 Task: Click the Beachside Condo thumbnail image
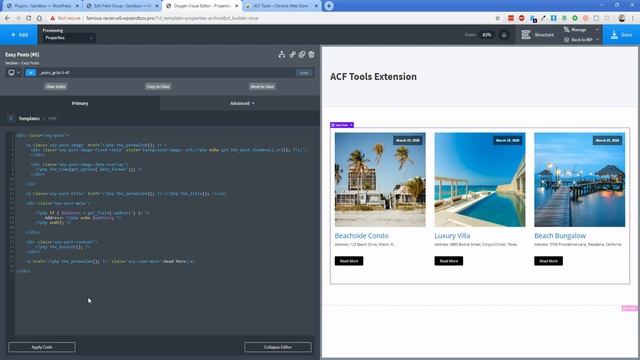pos(380,180)
